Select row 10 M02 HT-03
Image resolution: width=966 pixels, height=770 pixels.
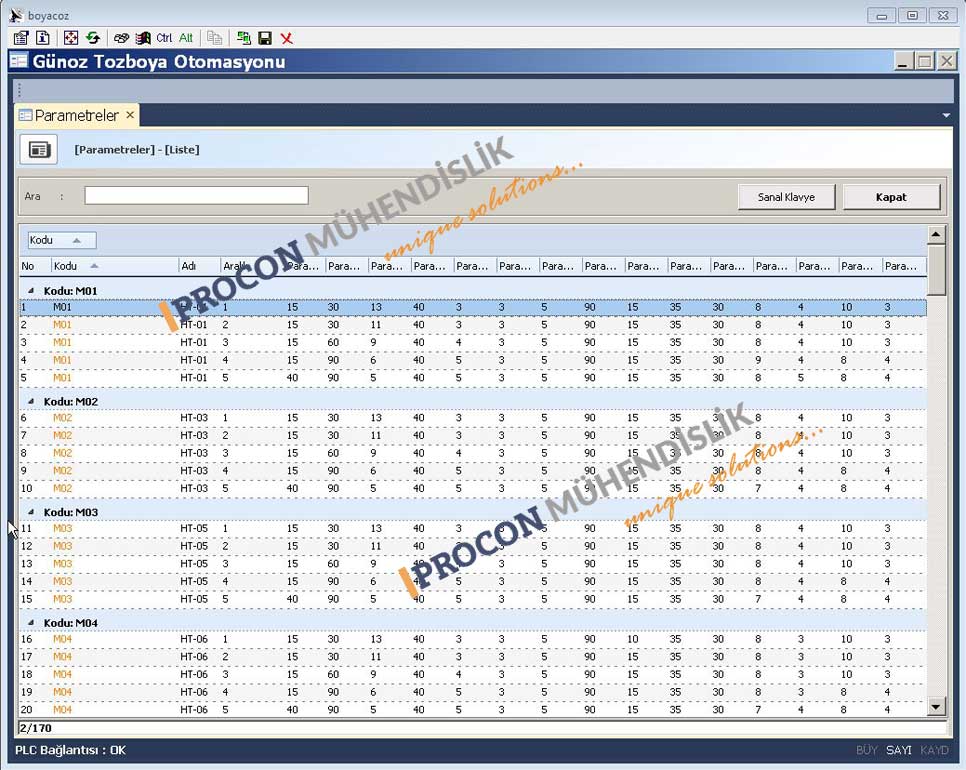point(473,488)
